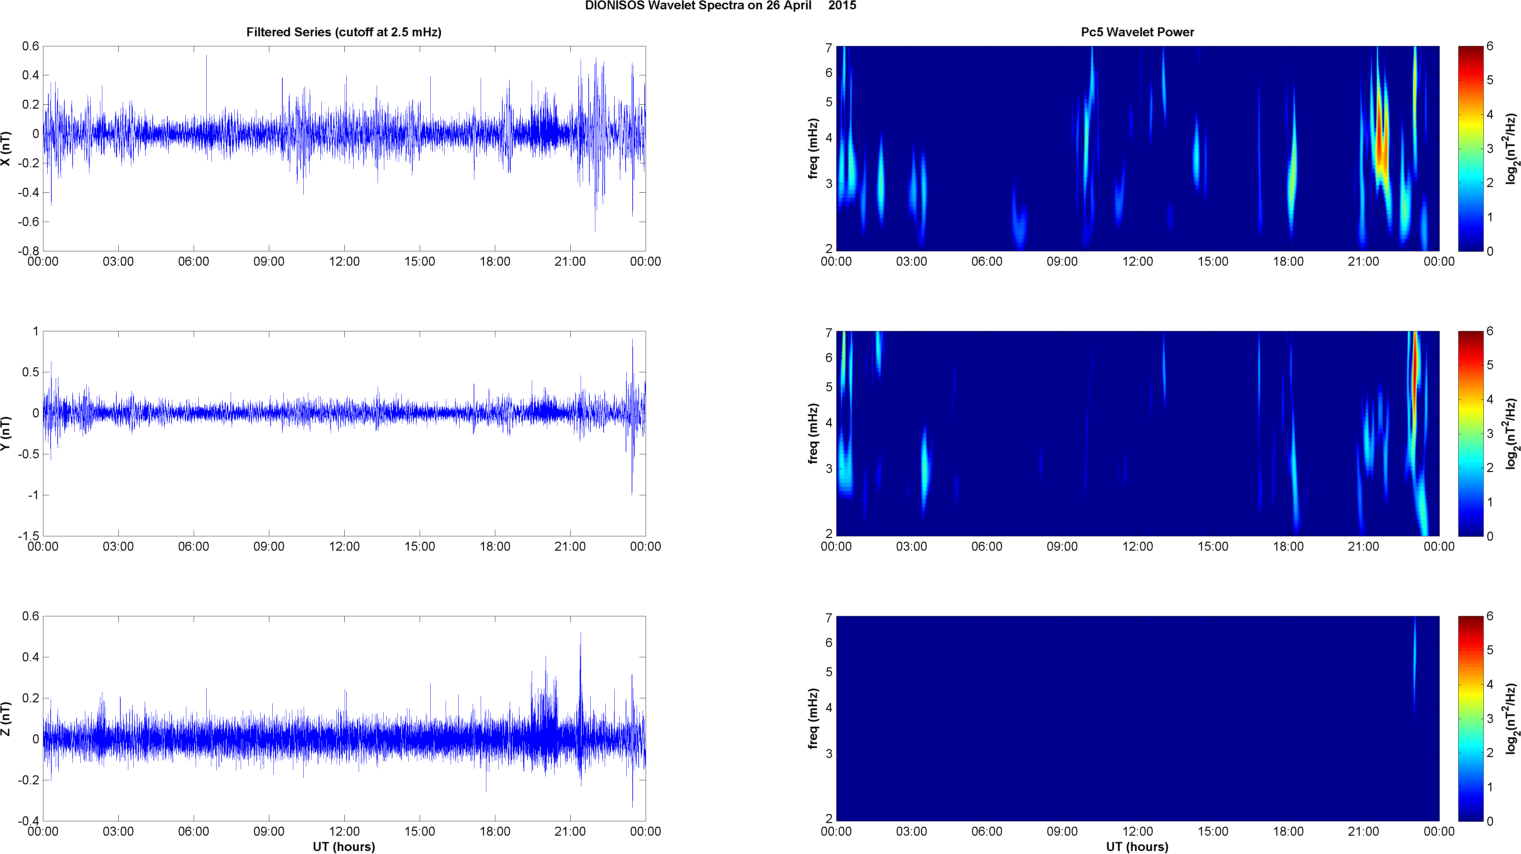
Task: Click 'freq (mHz)' label of the bottom spectrogram
Action: pos(814,718)
